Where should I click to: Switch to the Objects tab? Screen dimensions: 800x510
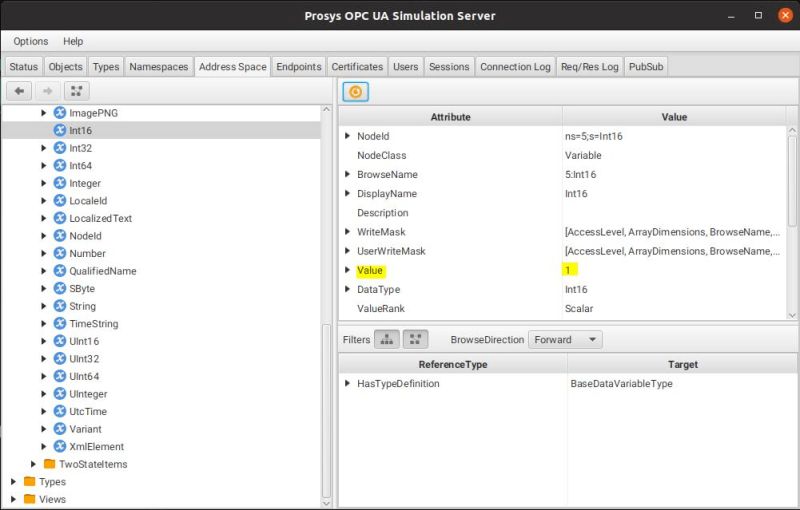(x=65, y=67)
